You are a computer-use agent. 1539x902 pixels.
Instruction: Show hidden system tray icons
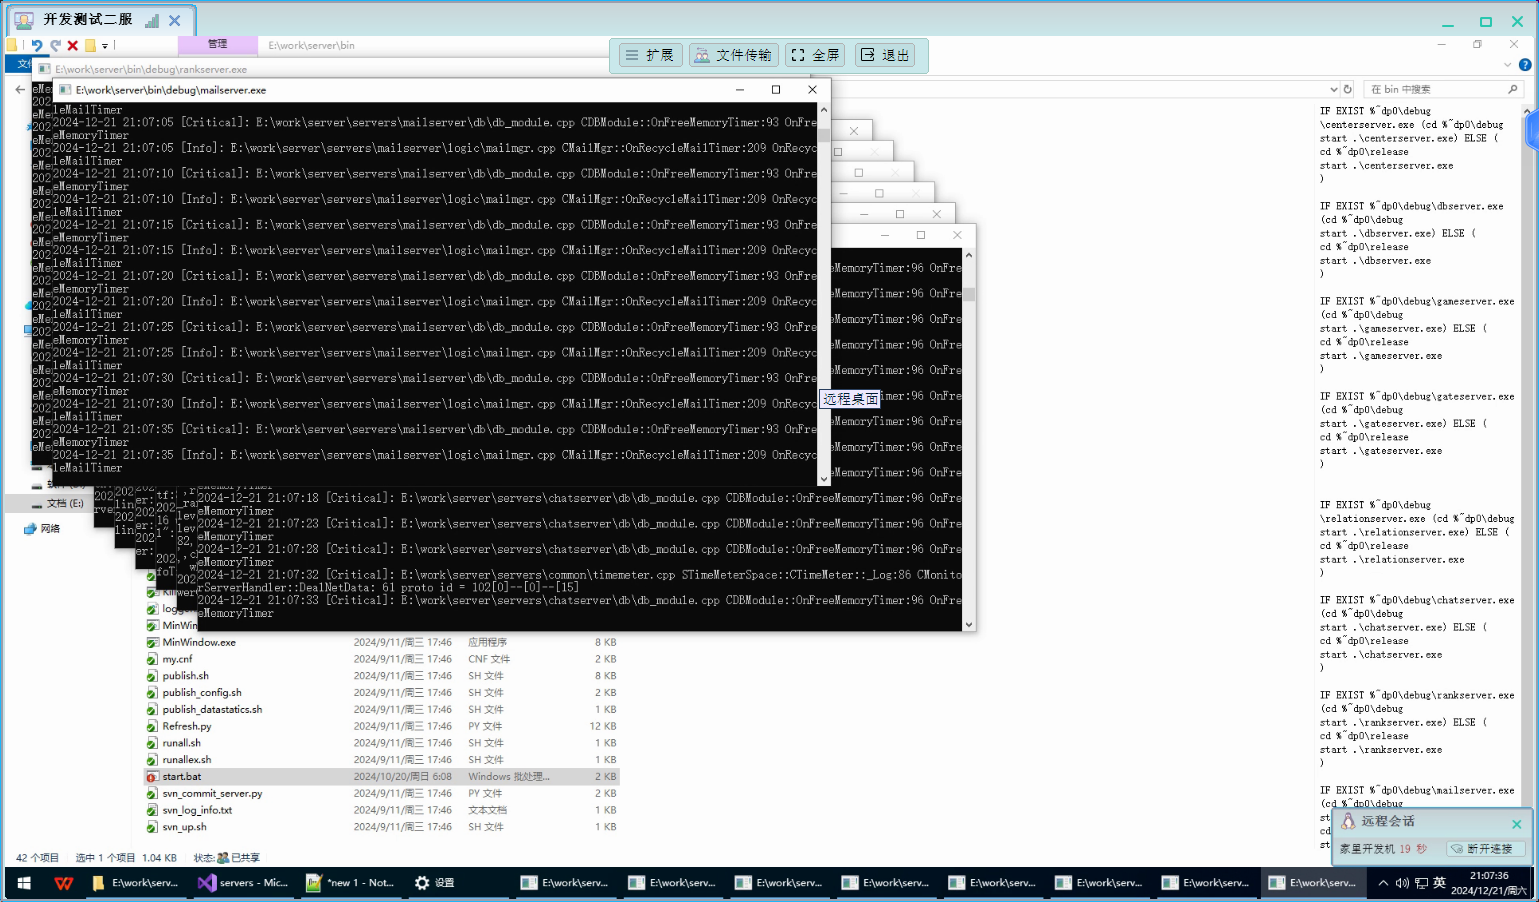click(1383, 883)
